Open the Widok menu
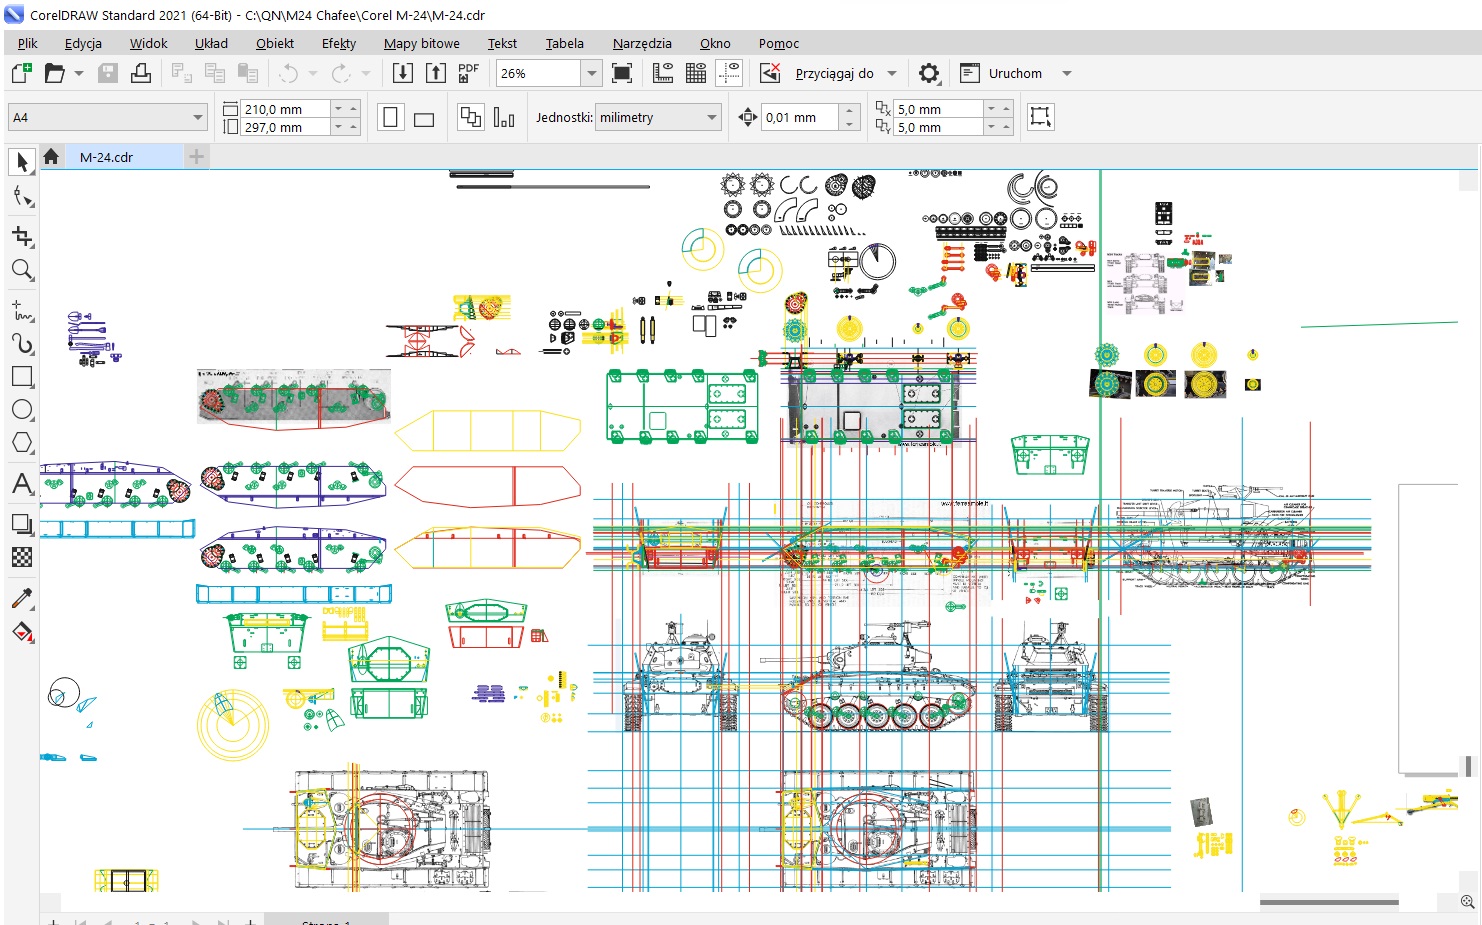This screenshot has height=925, width=1482. pyautogui.click(x=148, y=43)
